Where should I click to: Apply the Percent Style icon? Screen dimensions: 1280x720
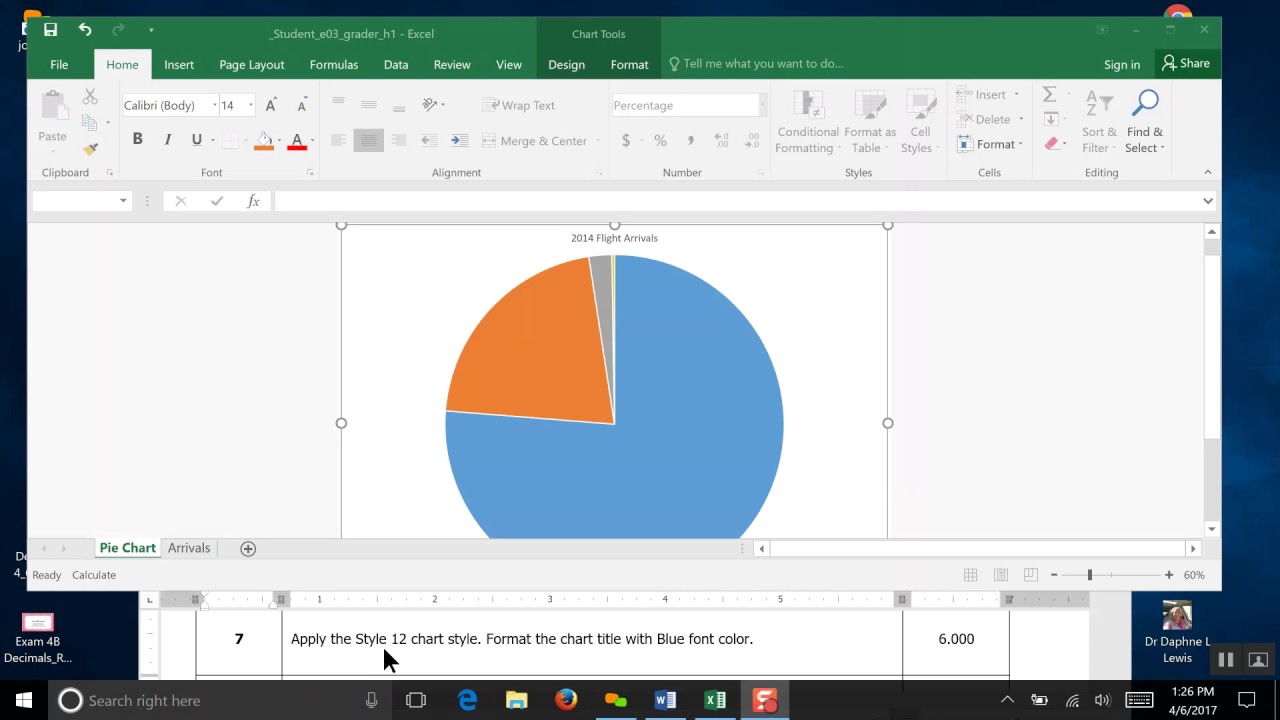(660, 141)
